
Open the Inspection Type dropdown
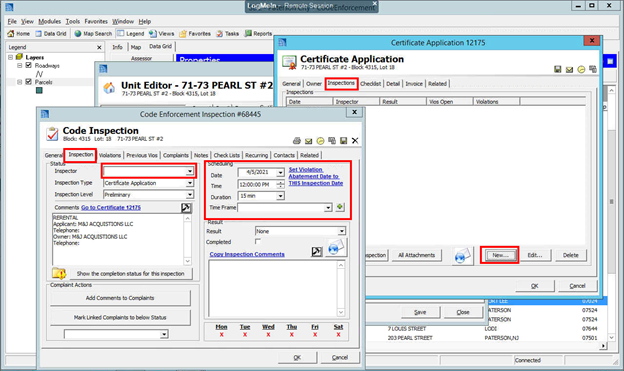[x=190, y=183]
